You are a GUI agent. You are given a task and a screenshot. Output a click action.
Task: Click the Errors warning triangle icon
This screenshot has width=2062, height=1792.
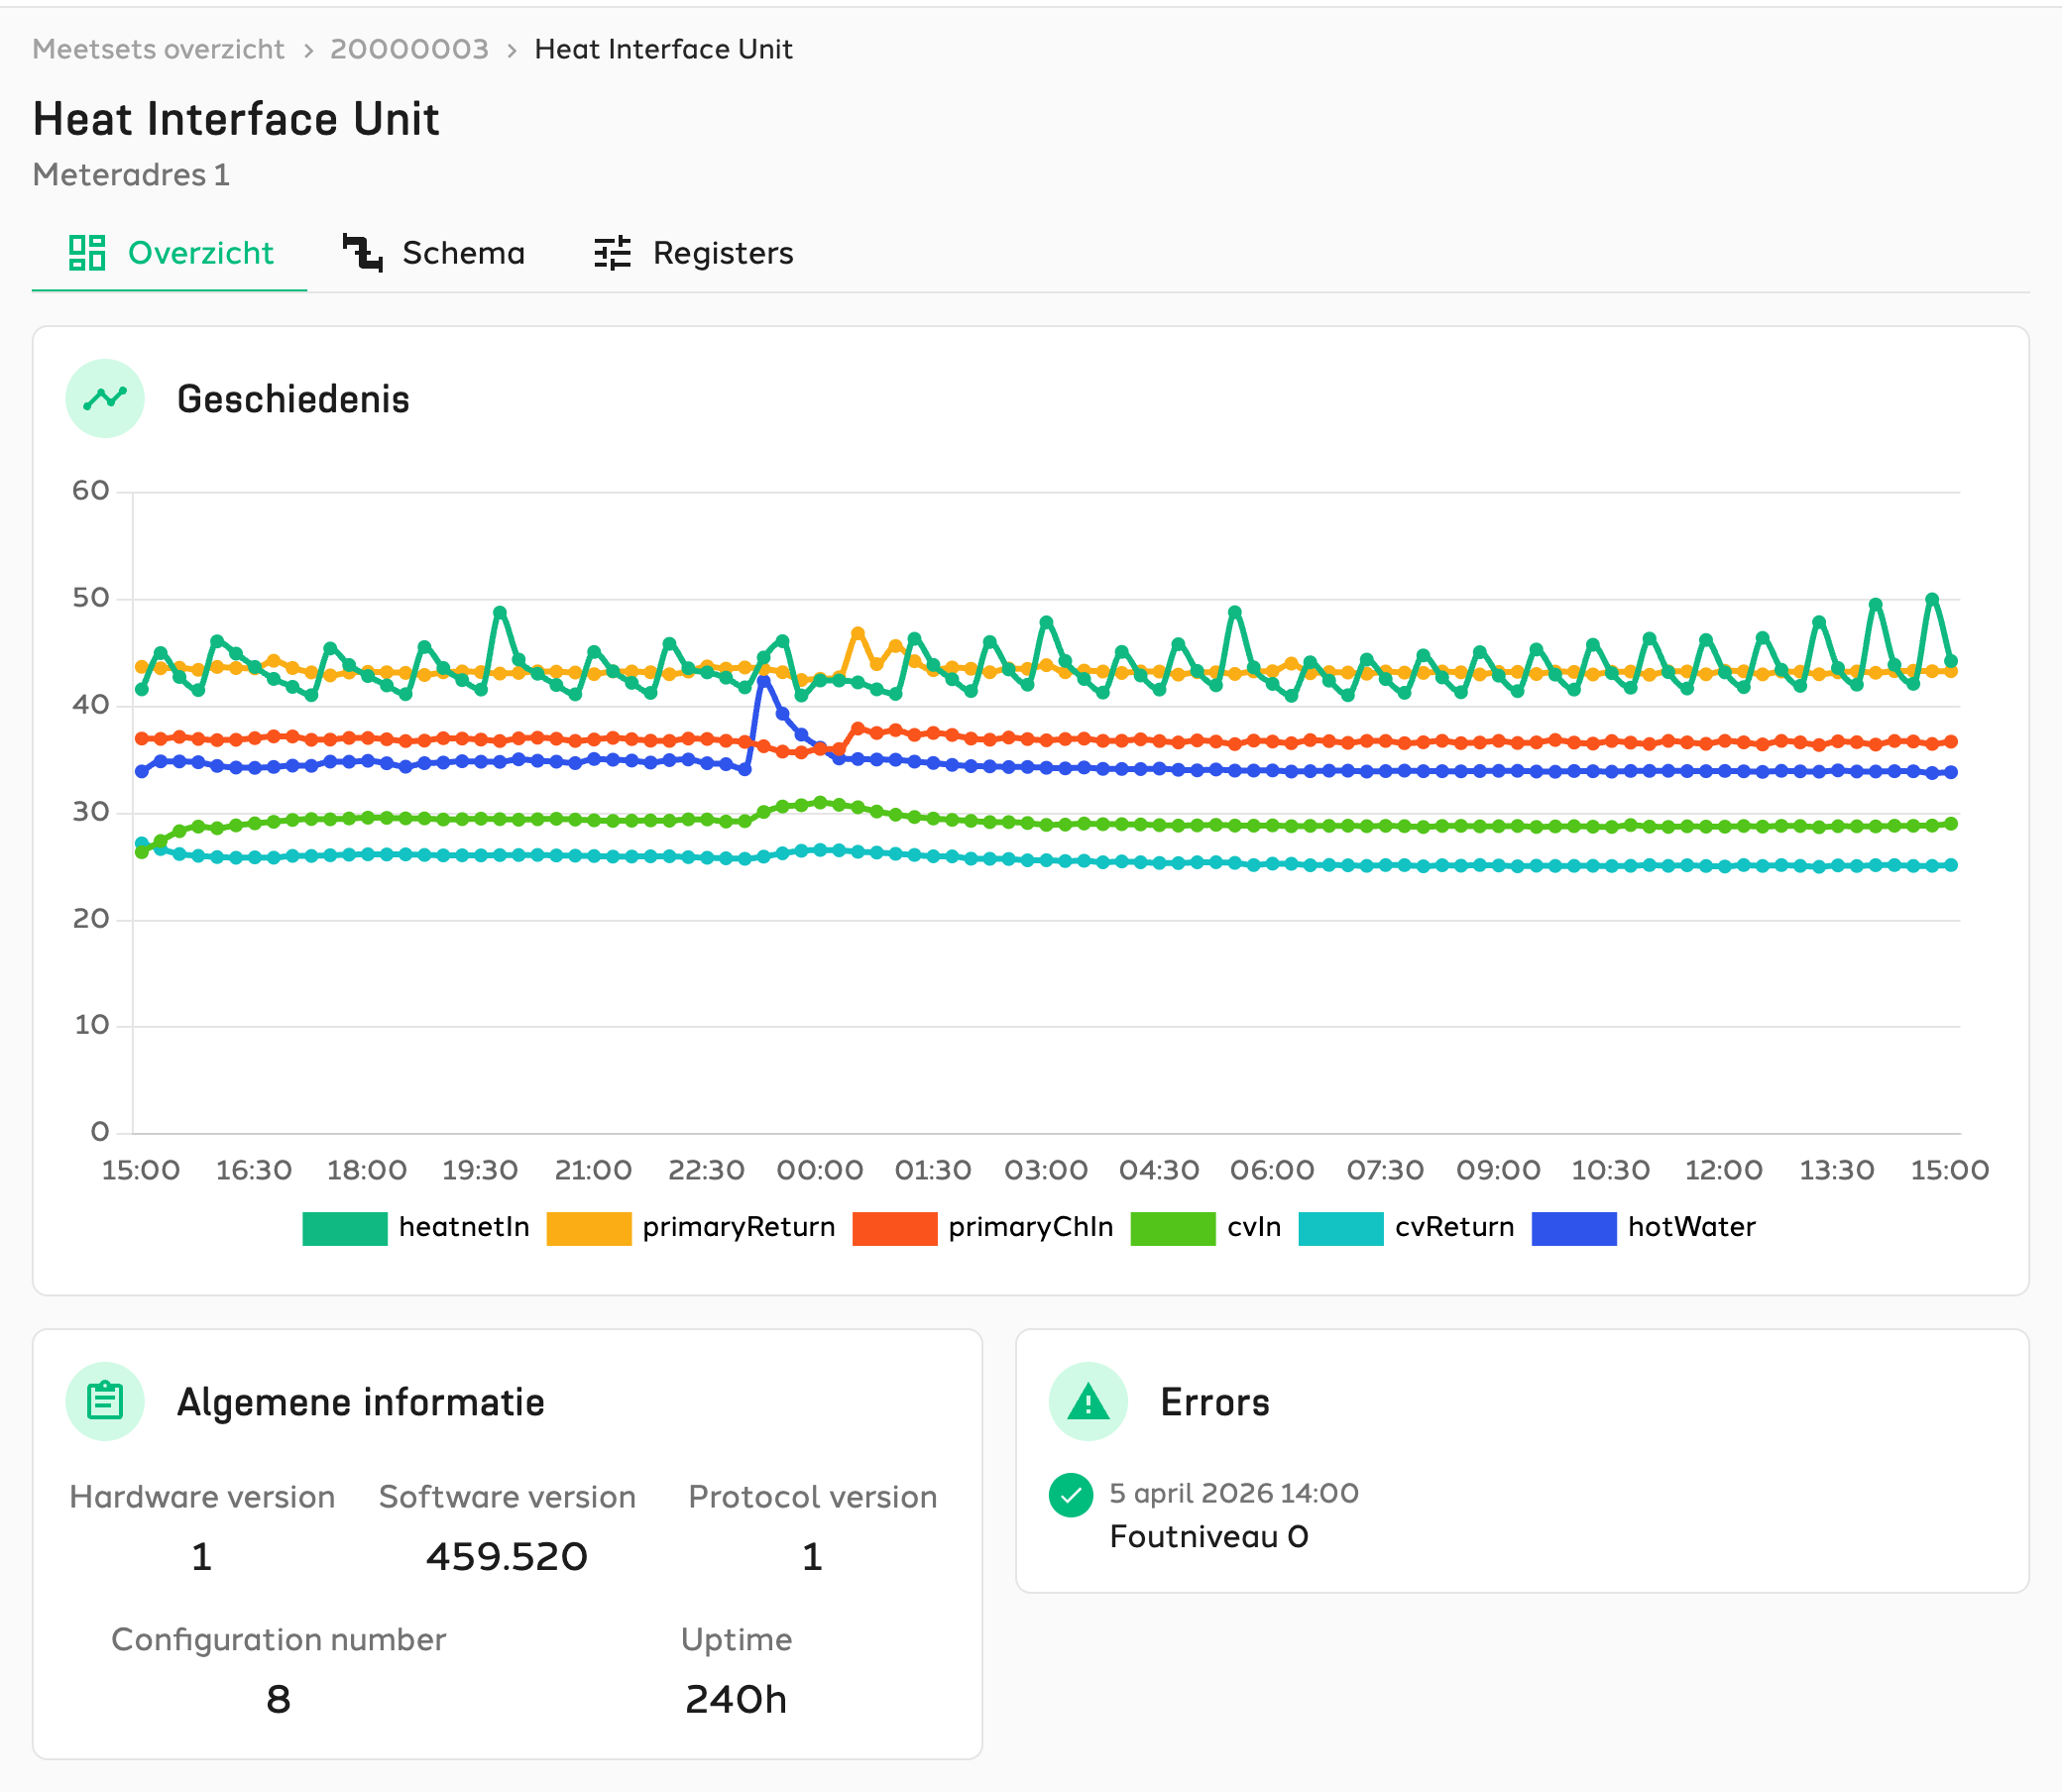(1088, 1401)
